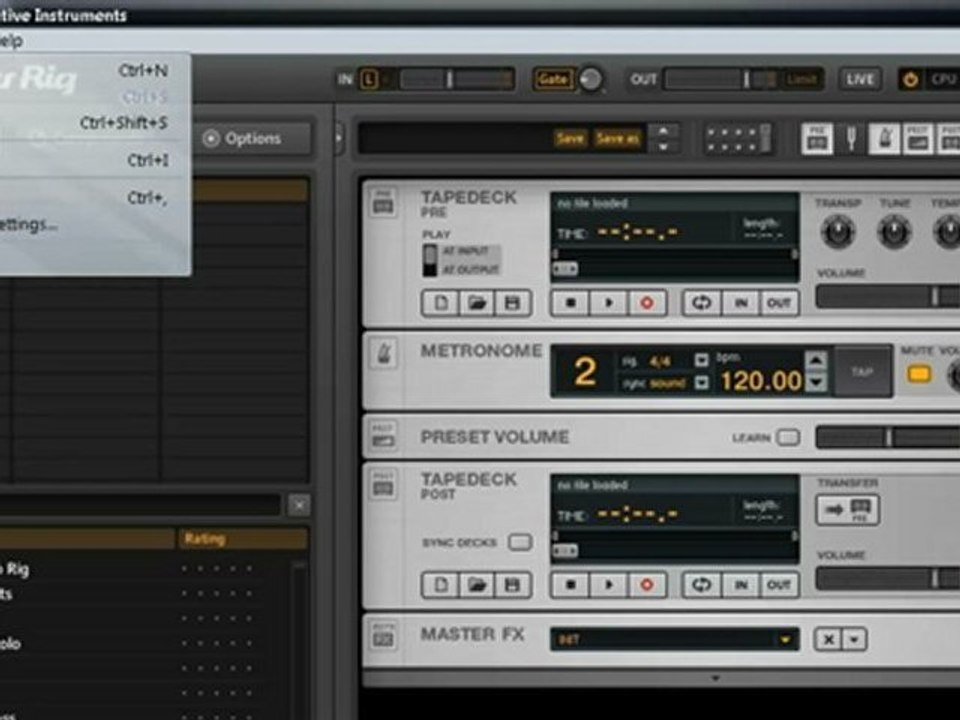Screen dimensions: 960x720
Task: Choose the menu entry with shortcut Ctrl+,
Action: point(95,198)
